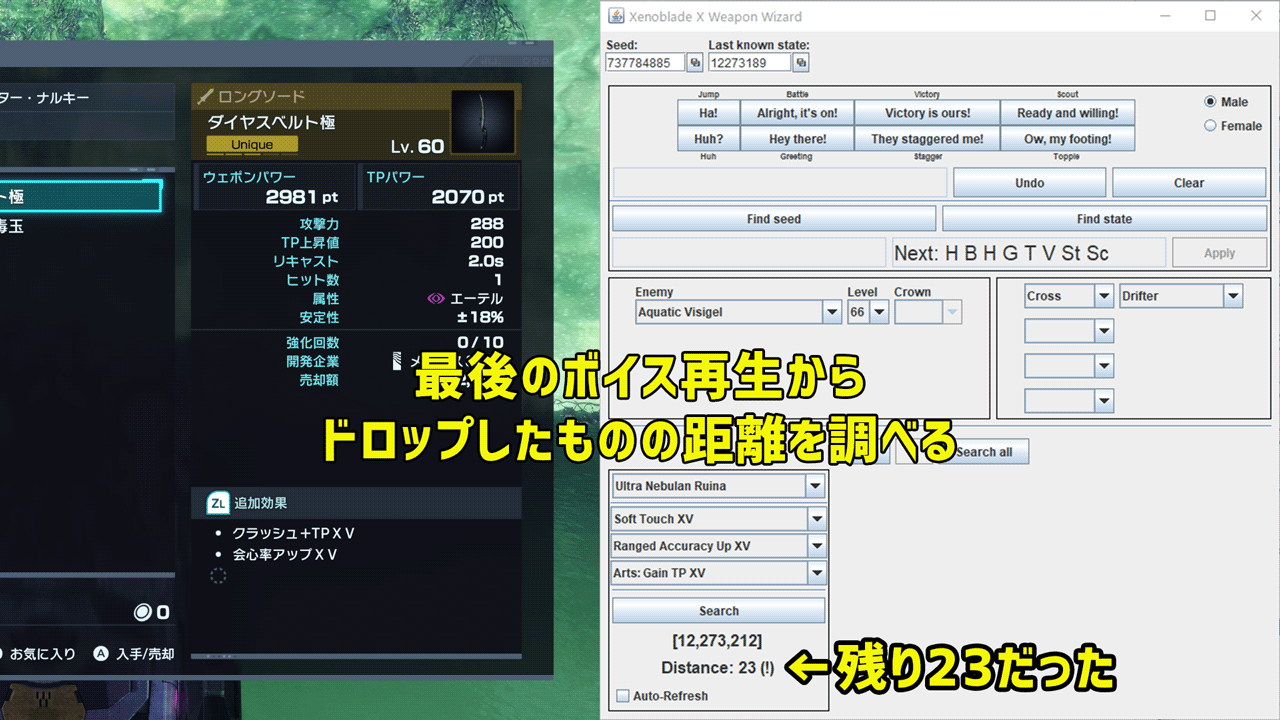Image resolution: width=1280 pixels, height=720 pixels.
Task: Expand the Level dropdown set to 66
Action: (879, 313)
